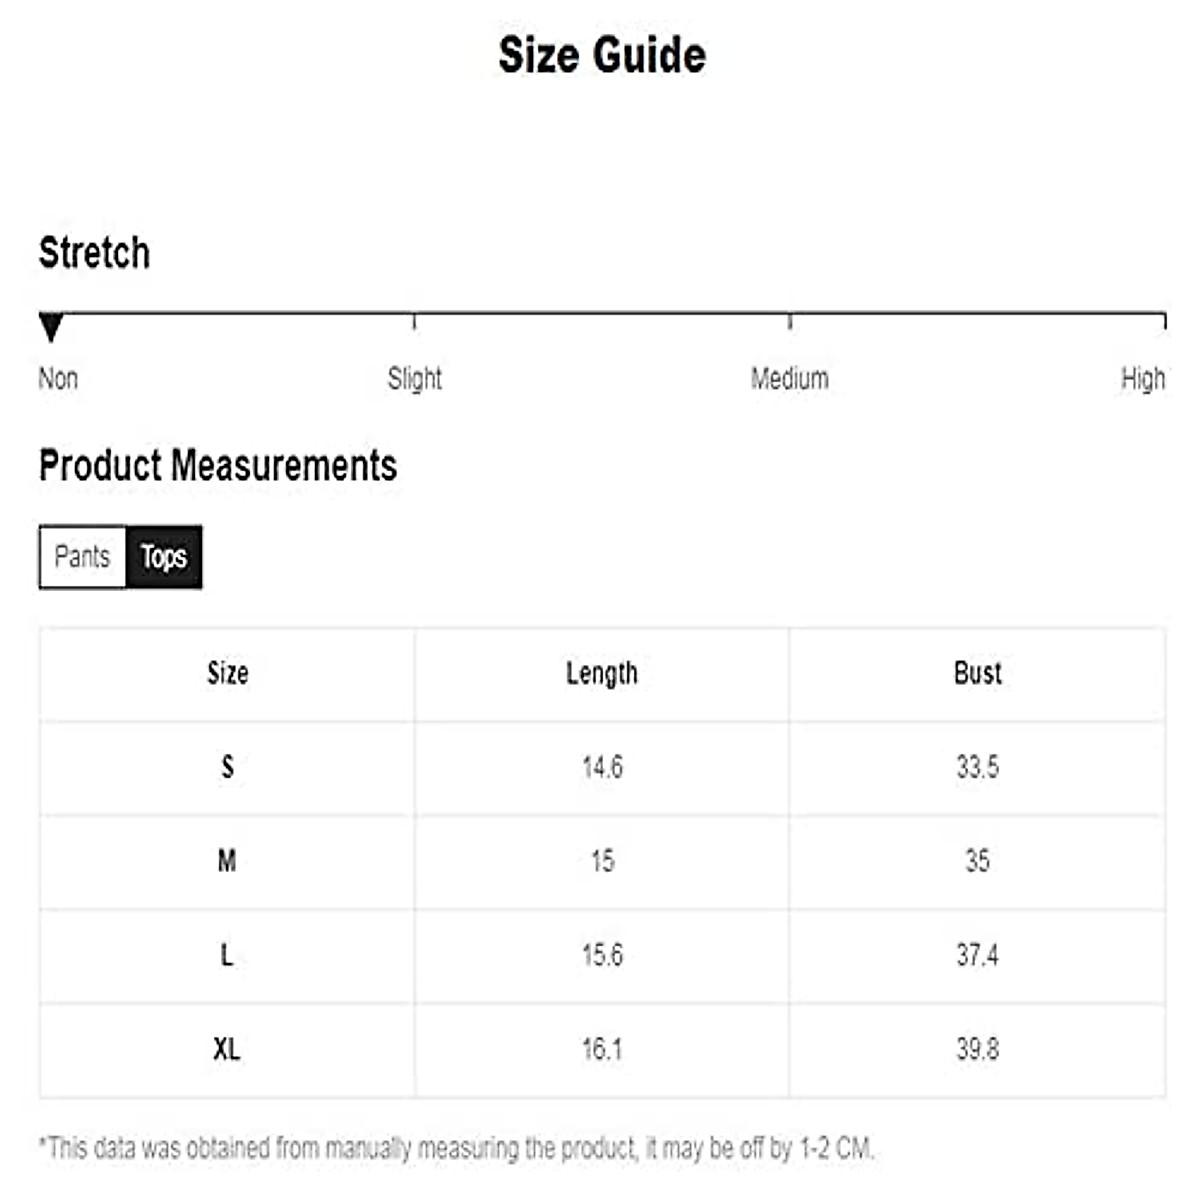Click the 14.6 length value
1200x1200 pixels.
pyautogui.click(x=602, y=767)
